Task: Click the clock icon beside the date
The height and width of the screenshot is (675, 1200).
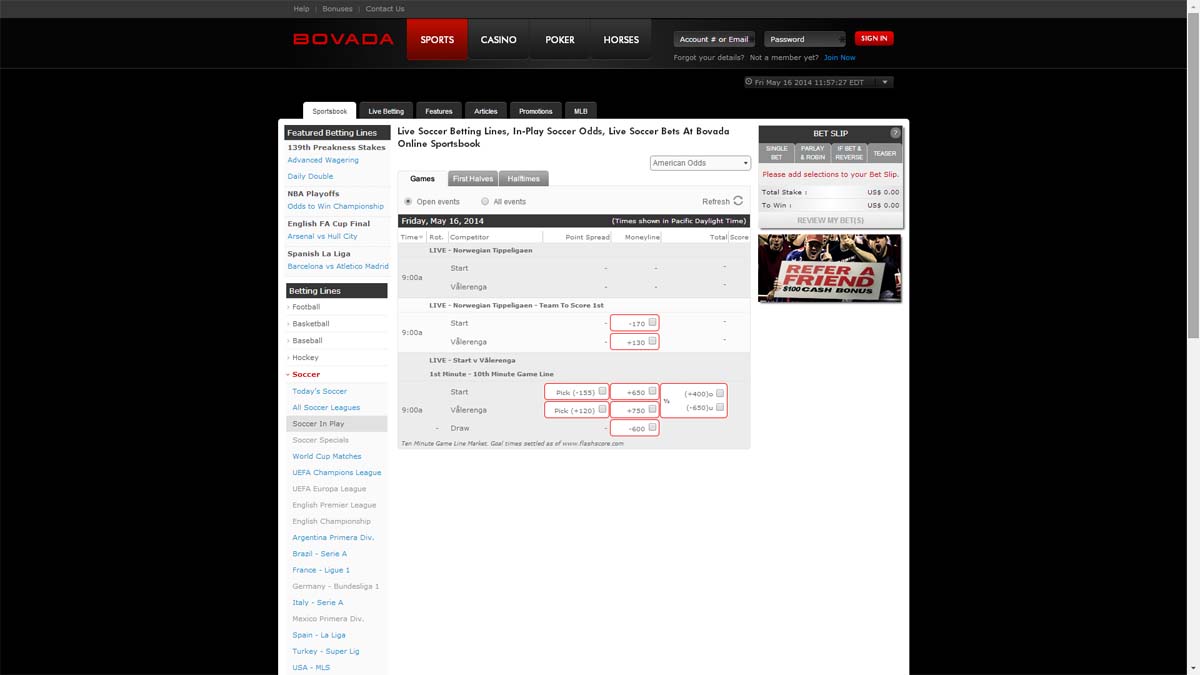Action: 749,83
